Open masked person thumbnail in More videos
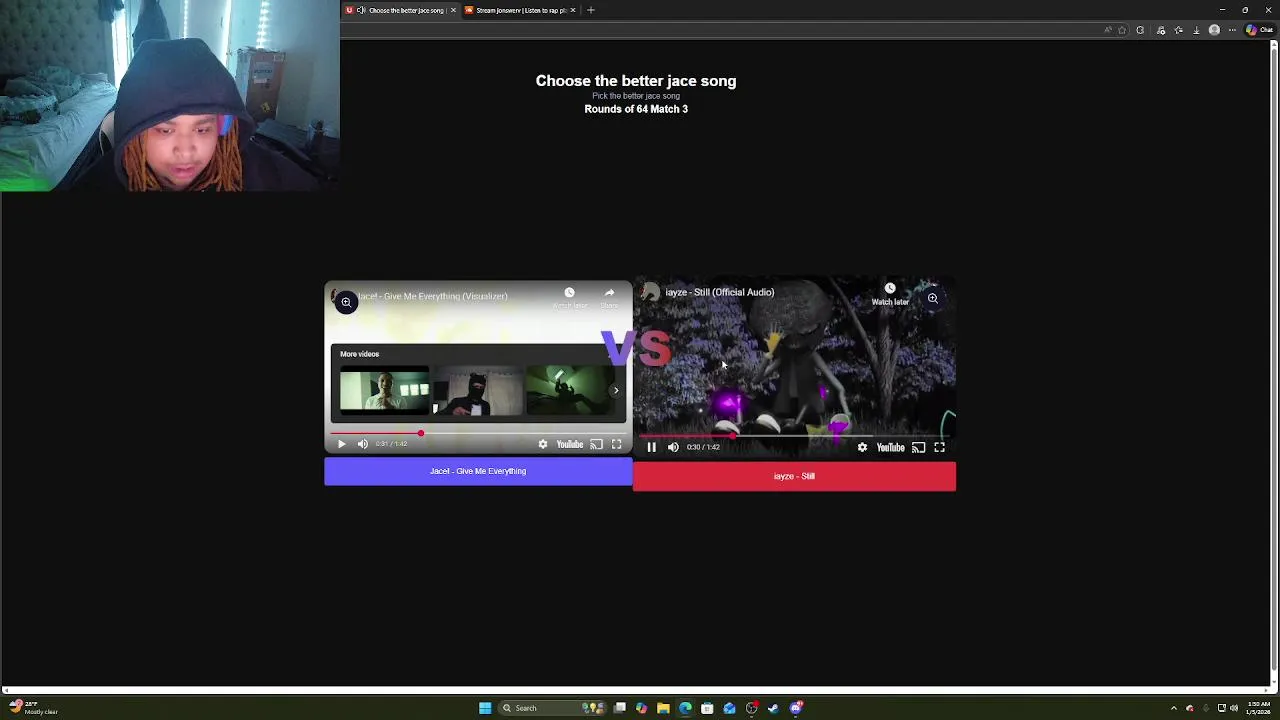Viewport: 1280px width, 720px height. (477, 390)
